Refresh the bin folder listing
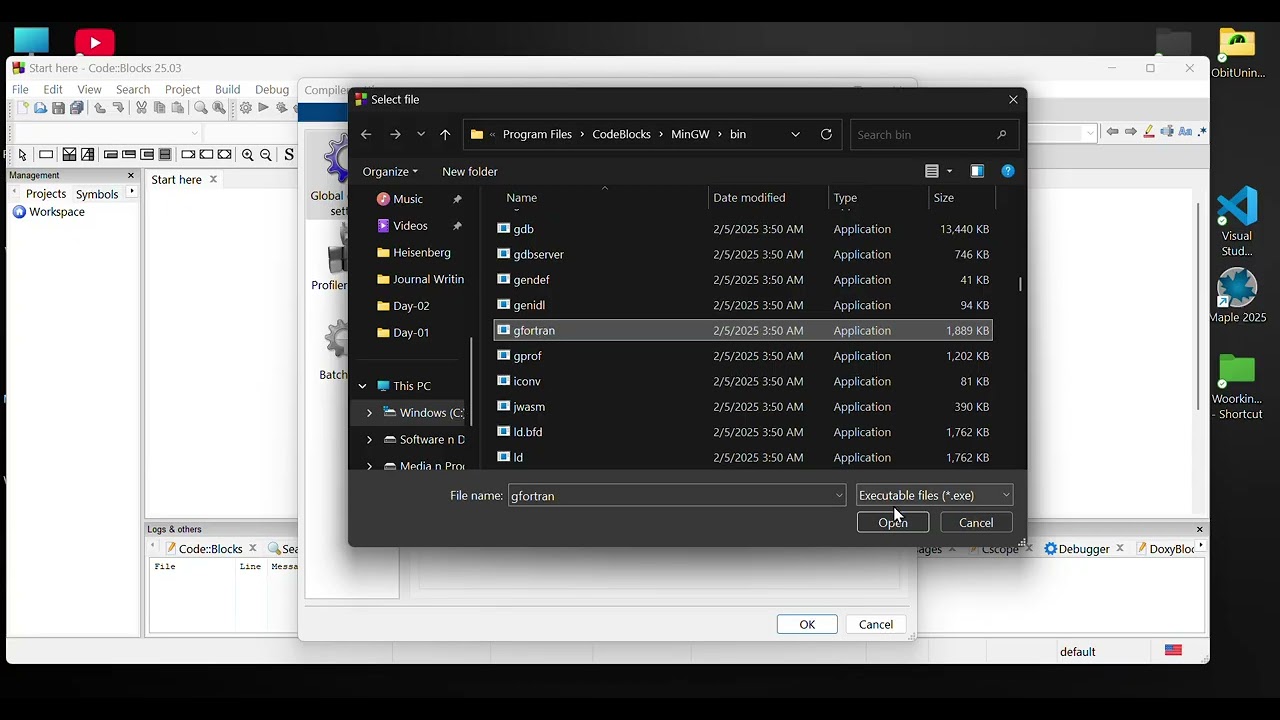The width and height of the screenshot is (1280, 720). coord(826,134)
